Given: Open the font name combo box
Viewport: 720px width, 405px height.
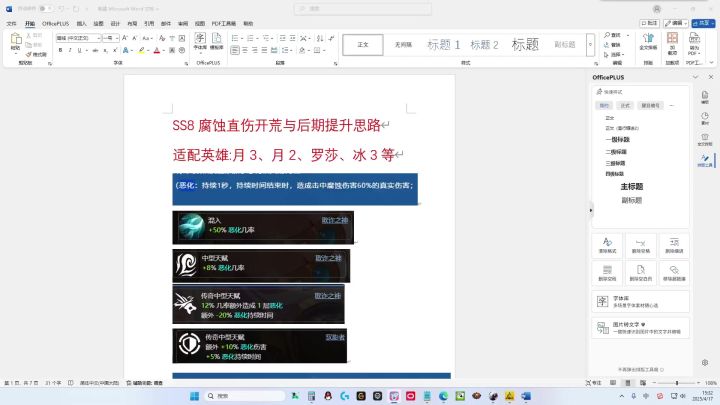Looking at the screenshot, I should (79, 38).
